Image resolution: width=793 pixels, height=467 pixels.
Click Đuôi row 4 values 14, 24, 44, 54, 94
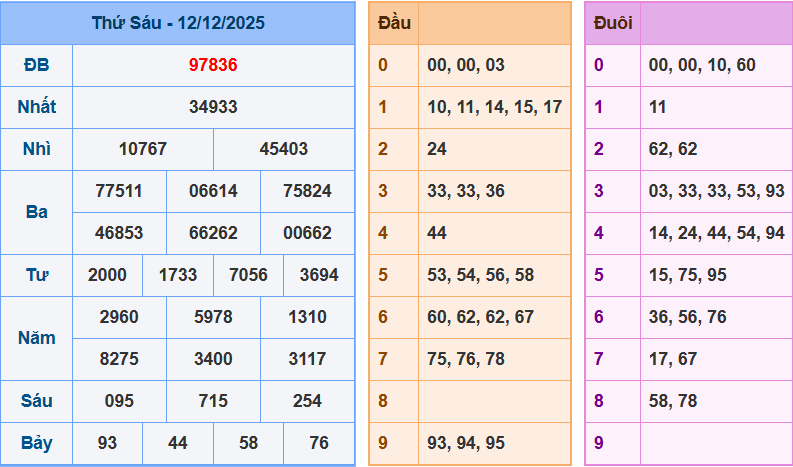click(x=716, y=233)
